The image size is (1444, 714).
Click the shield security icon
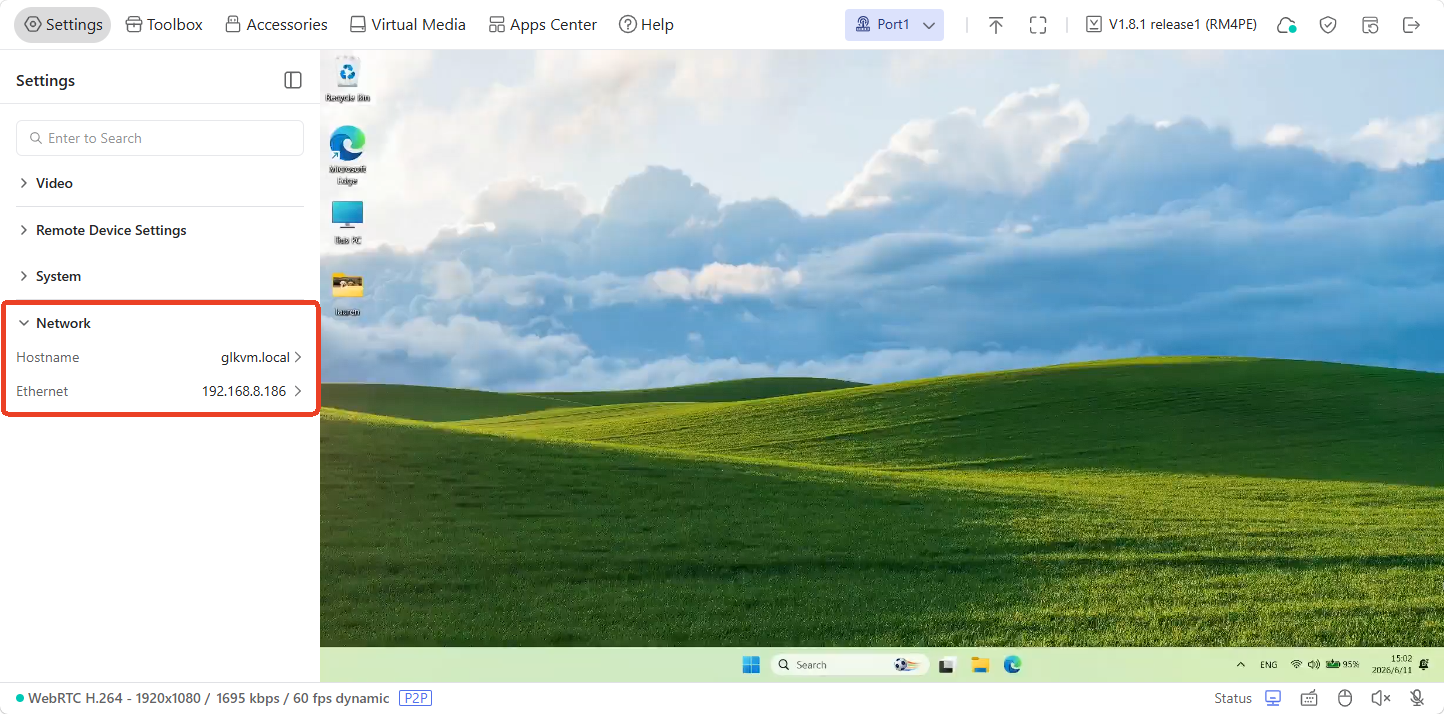(1328, 25)
